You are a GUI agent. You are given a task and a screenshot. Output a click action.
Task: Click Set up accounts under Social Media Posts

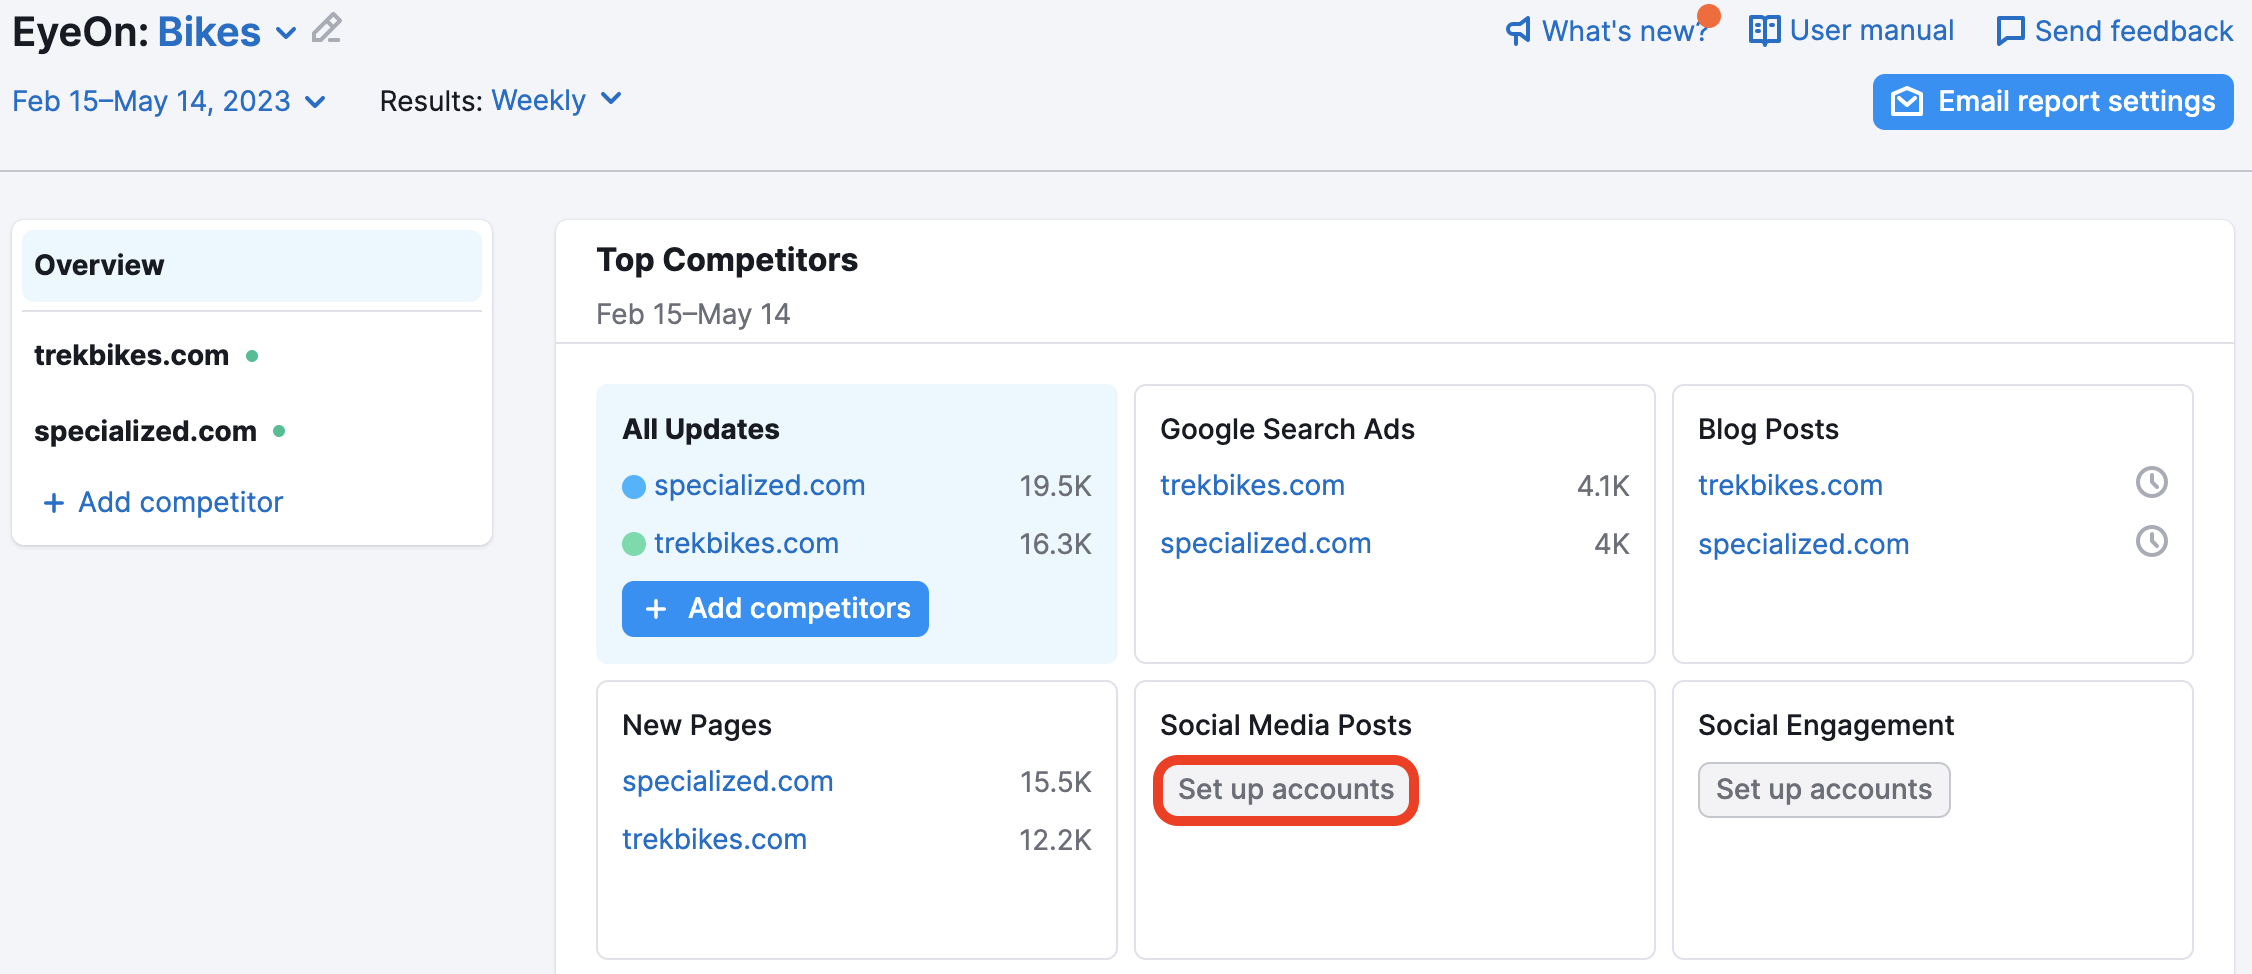click(1286, 790)
